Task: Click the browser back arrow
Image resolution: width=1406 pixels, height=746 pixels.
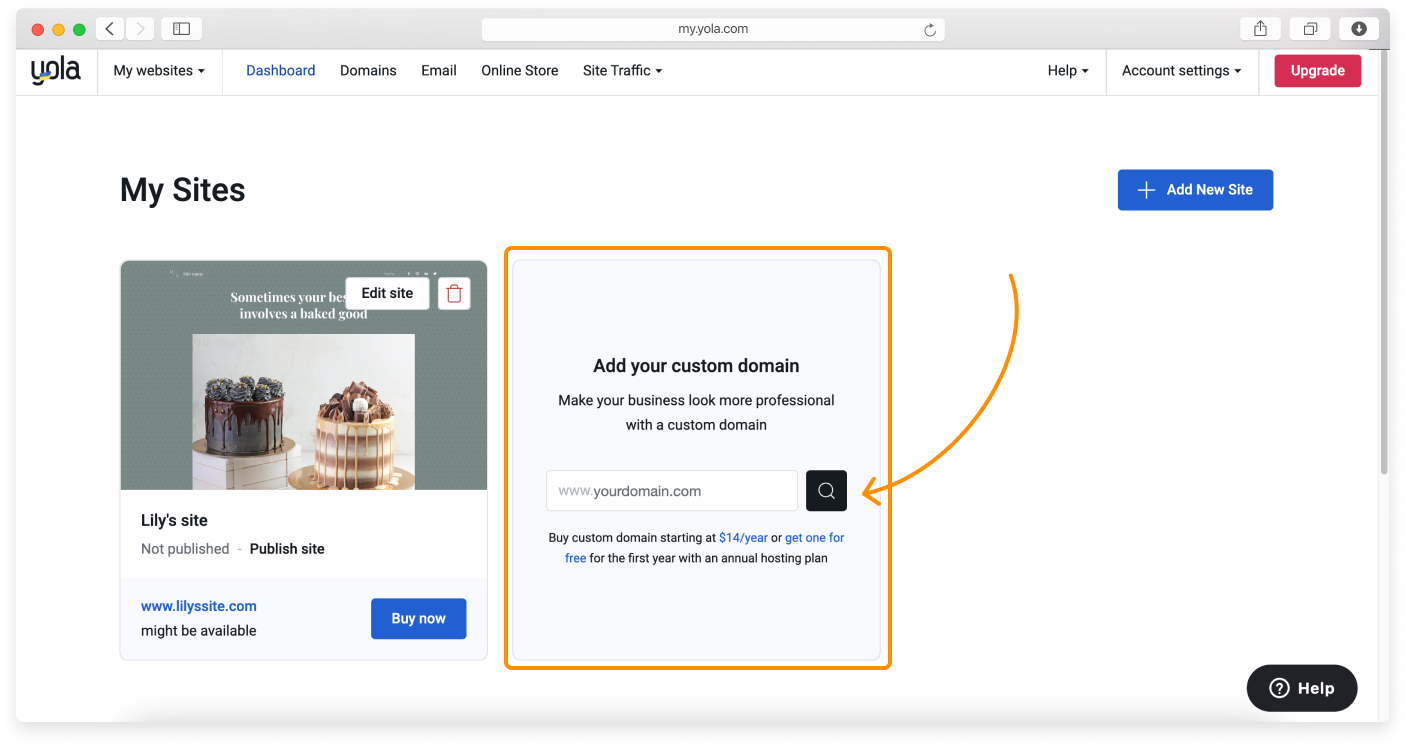Action: coord(110,28)
